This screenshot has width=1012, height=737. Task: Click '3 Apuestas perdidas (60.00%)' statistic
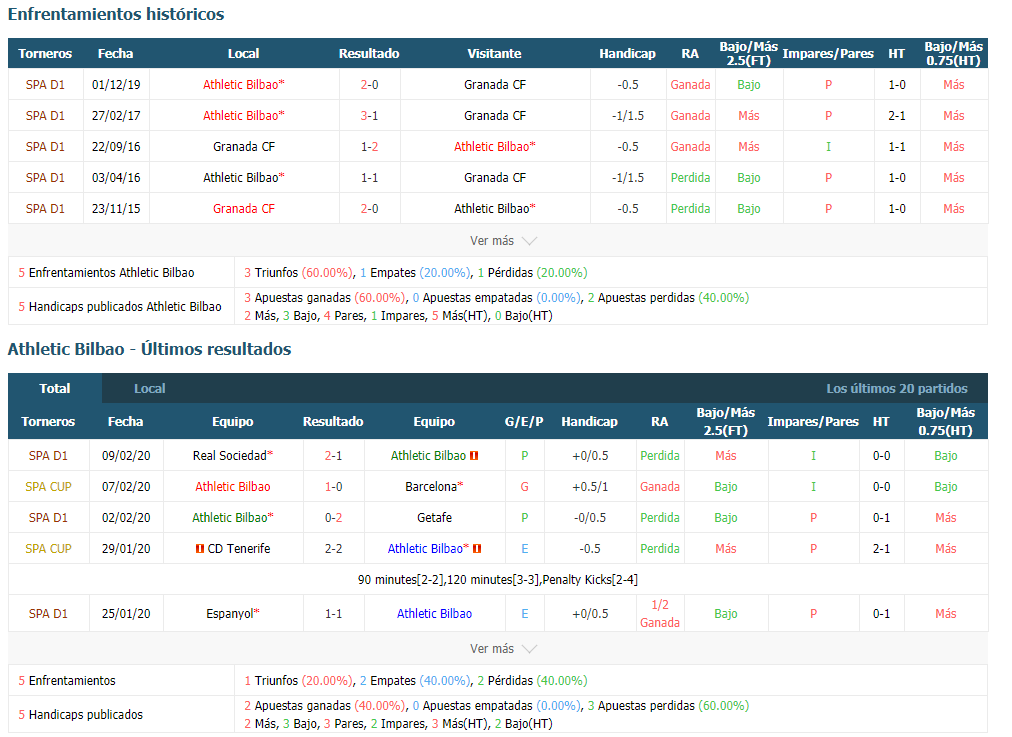click(669, 705)
